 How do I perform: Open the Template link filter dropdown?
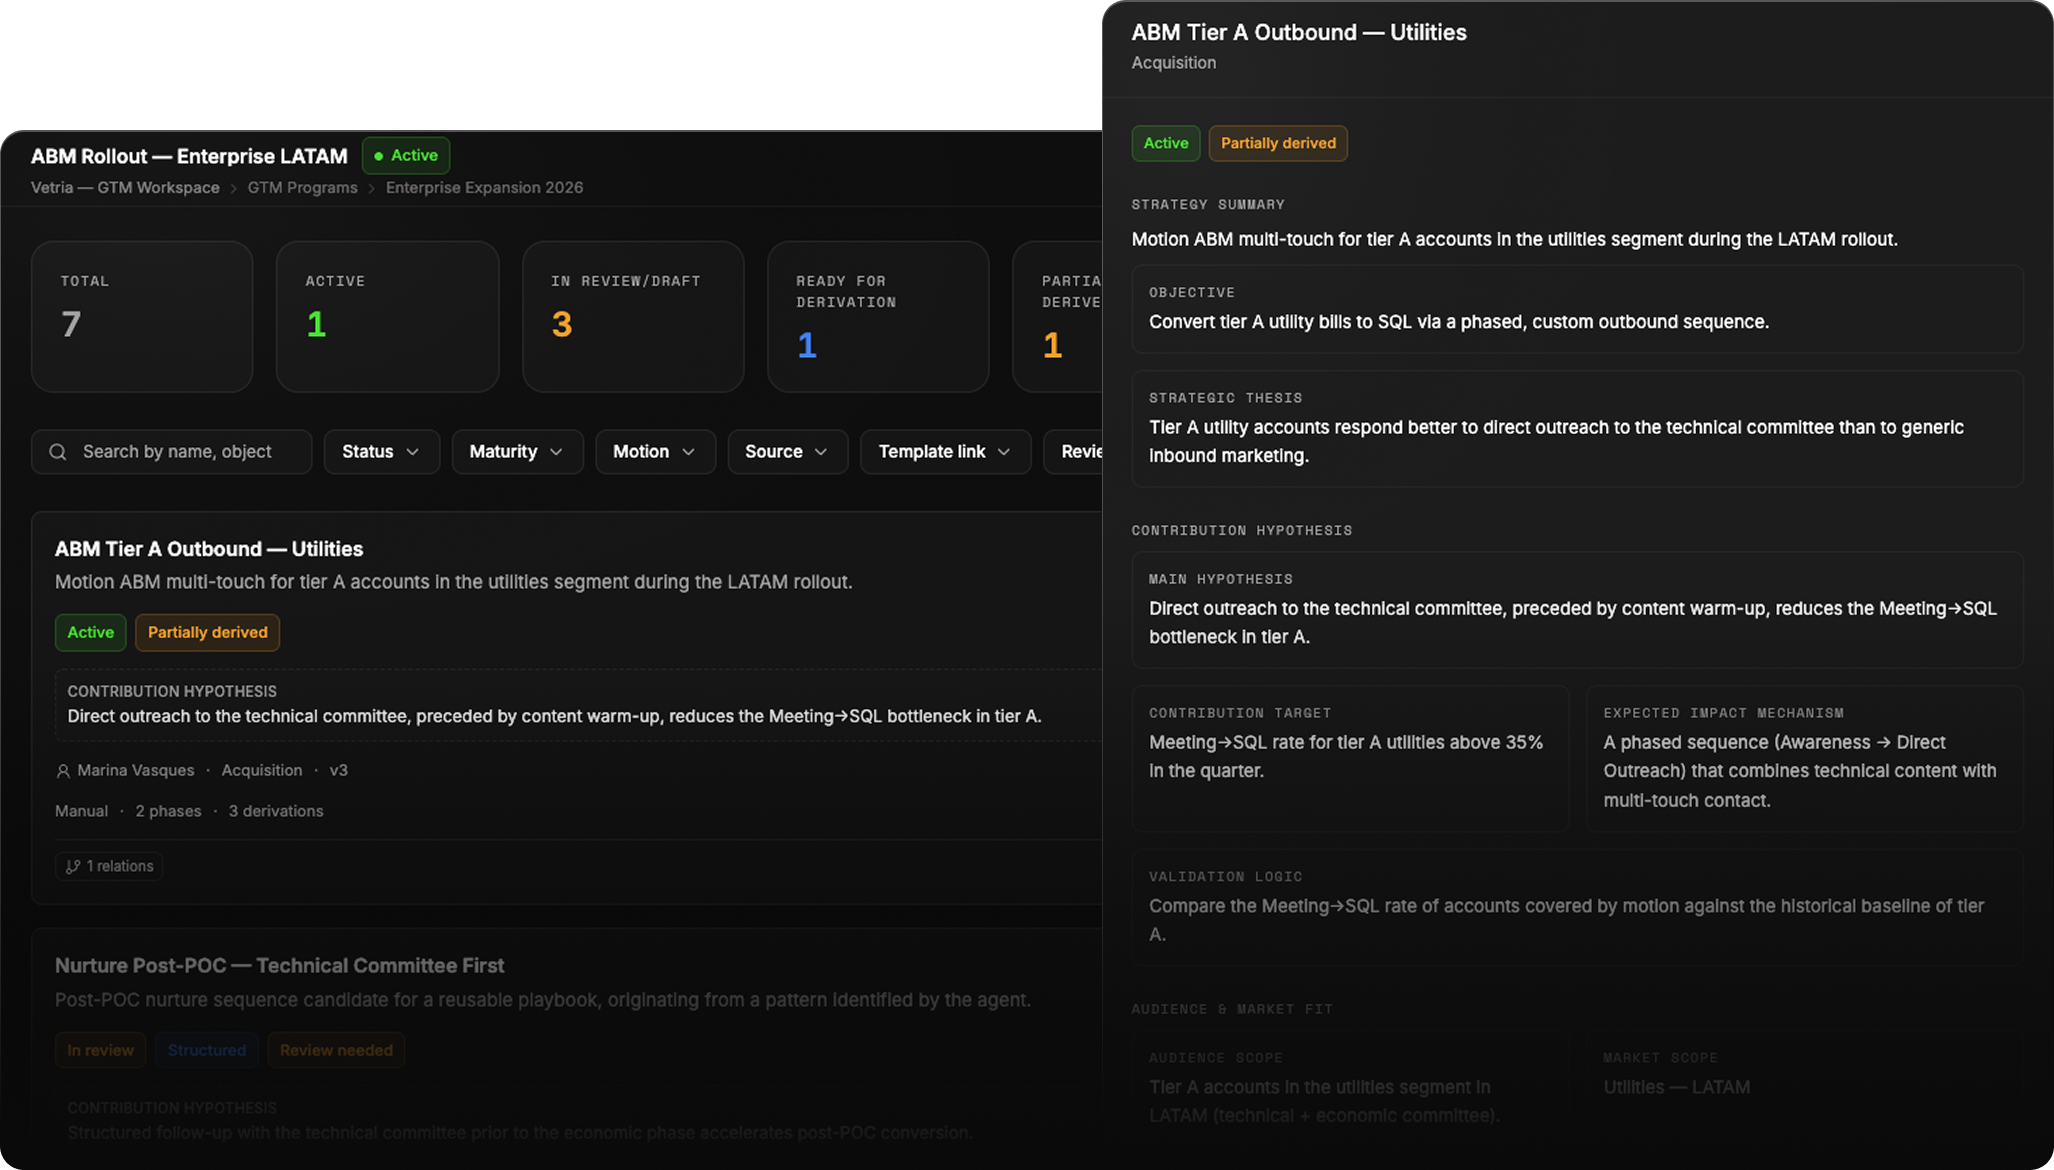945,452
